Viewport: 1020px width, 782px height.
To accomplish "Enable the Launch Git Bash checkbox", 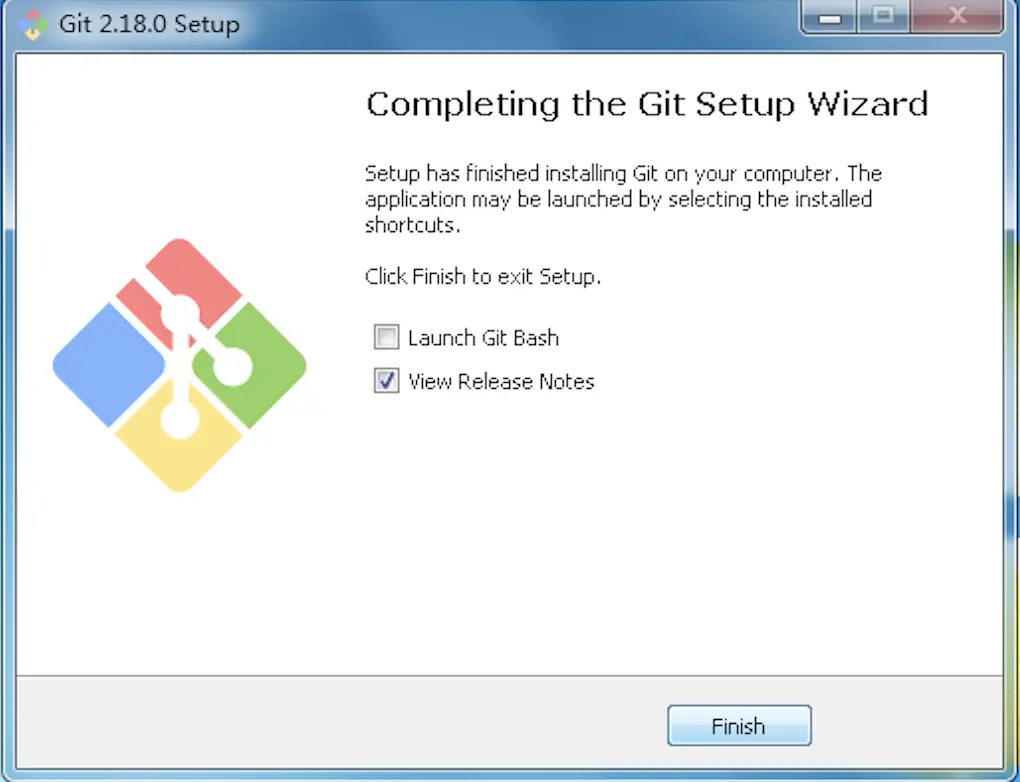I will 386,338.
